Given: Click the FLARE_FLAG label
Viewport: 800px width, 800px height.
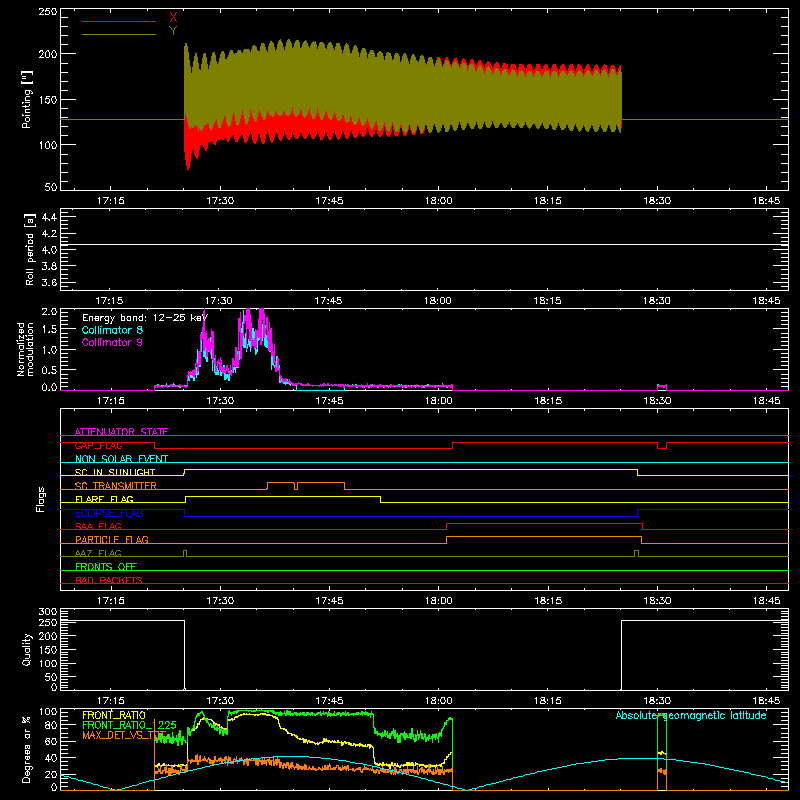Looking at the screenshot, I should 104,499.
